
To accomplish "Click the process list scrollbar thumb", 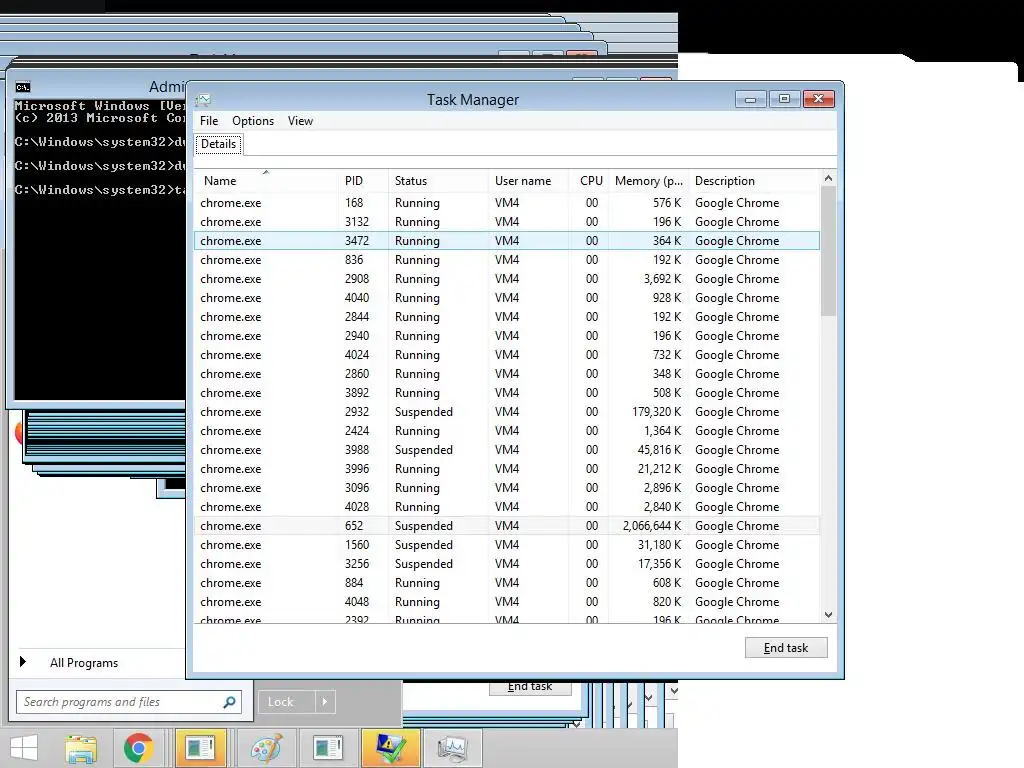I will click(828, 251).
